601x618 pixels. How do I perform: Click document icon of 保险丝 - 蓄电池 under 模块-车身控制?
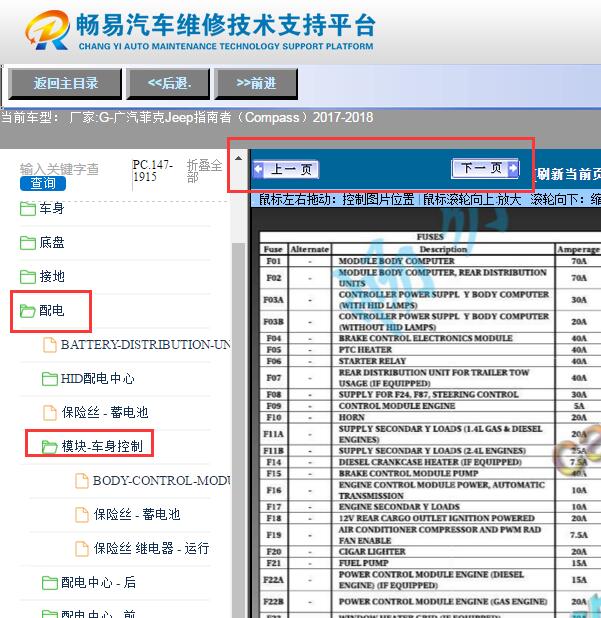82,515
